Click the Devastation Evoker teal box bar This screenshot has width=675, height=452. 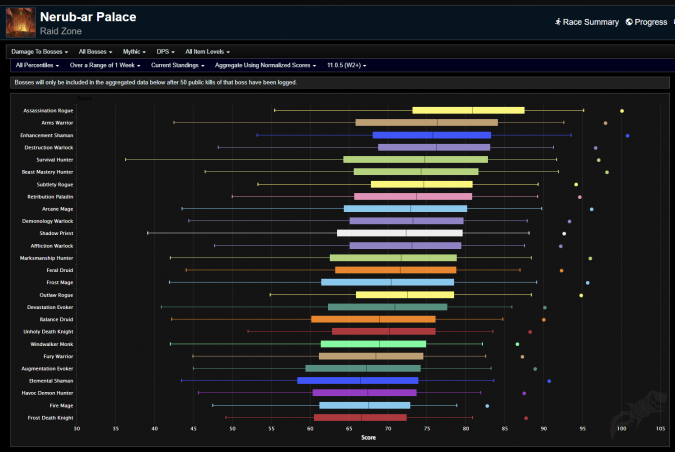pyautogui.click(x=387, y=307)
